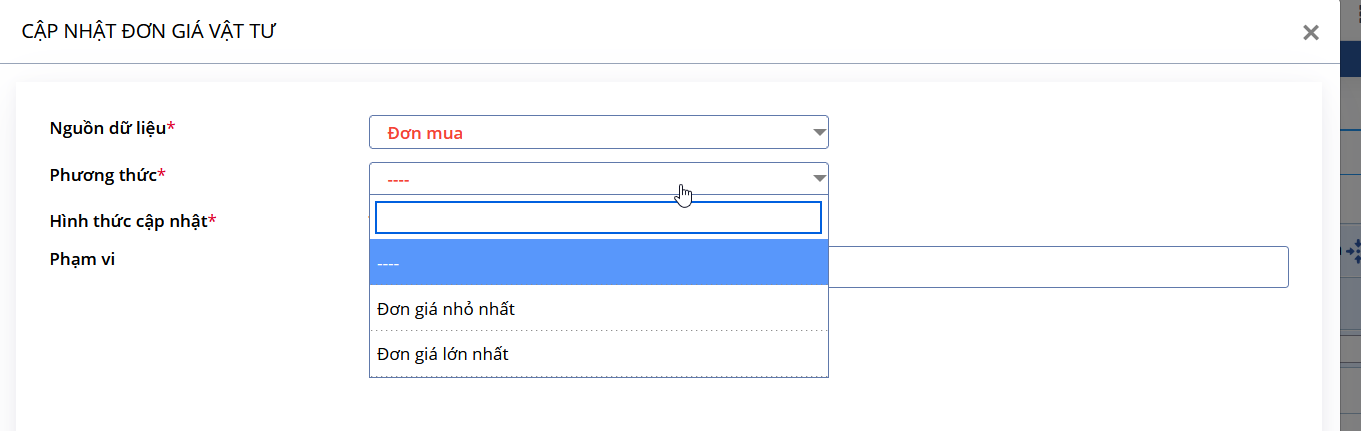
Task: Select the highlighted blank dashes option
Action: coord(598,262)
